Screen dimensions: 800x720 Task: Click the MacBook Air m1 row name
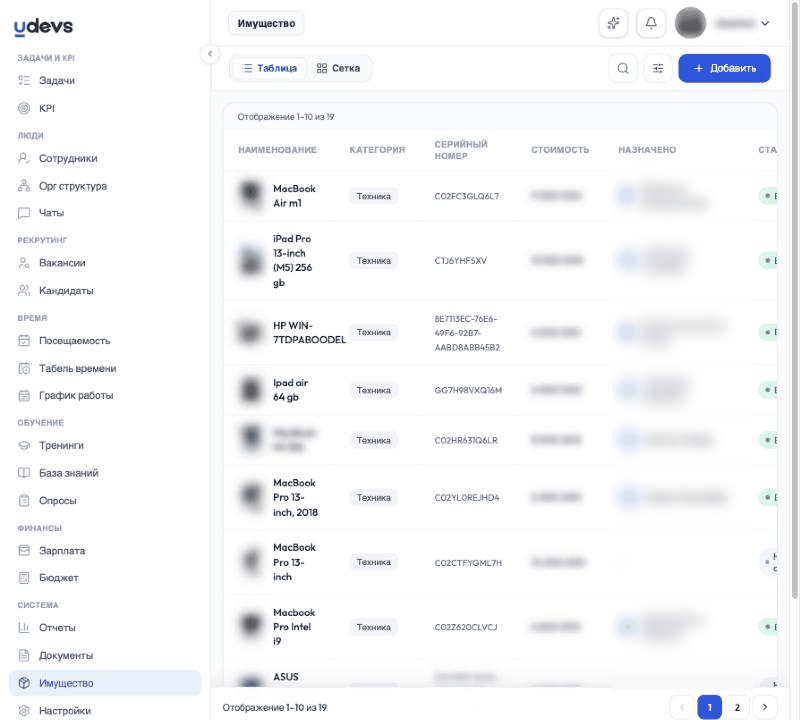click(294, 196)
